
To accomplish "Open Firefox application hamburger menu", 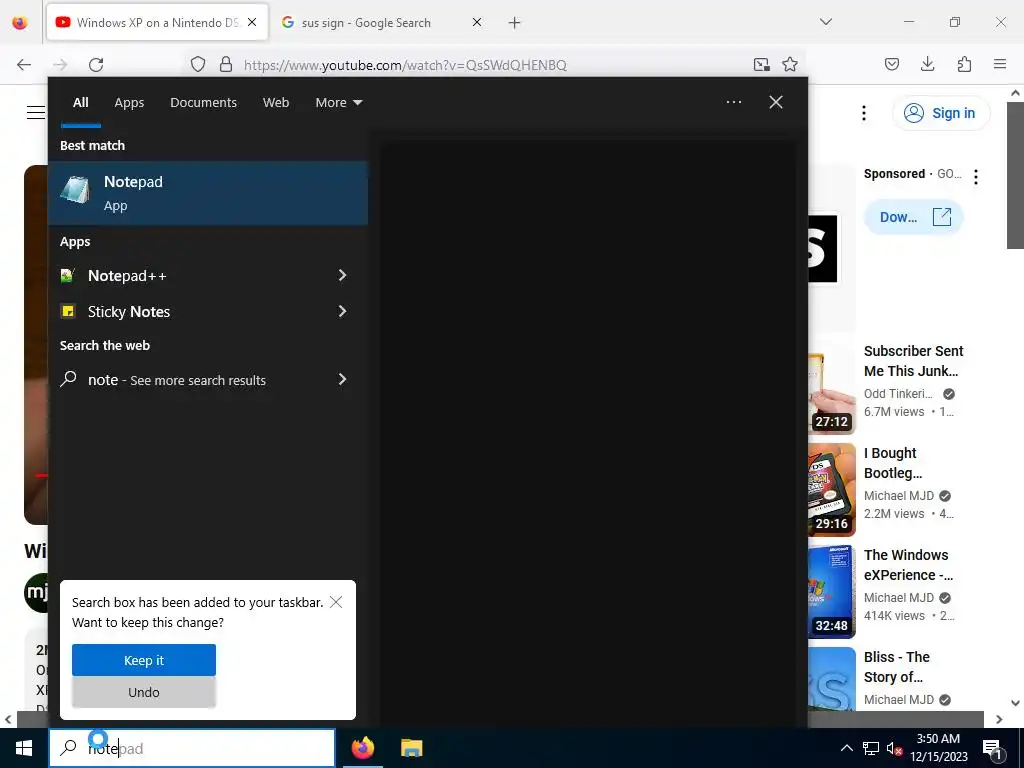I will (x=1000, y=64).
